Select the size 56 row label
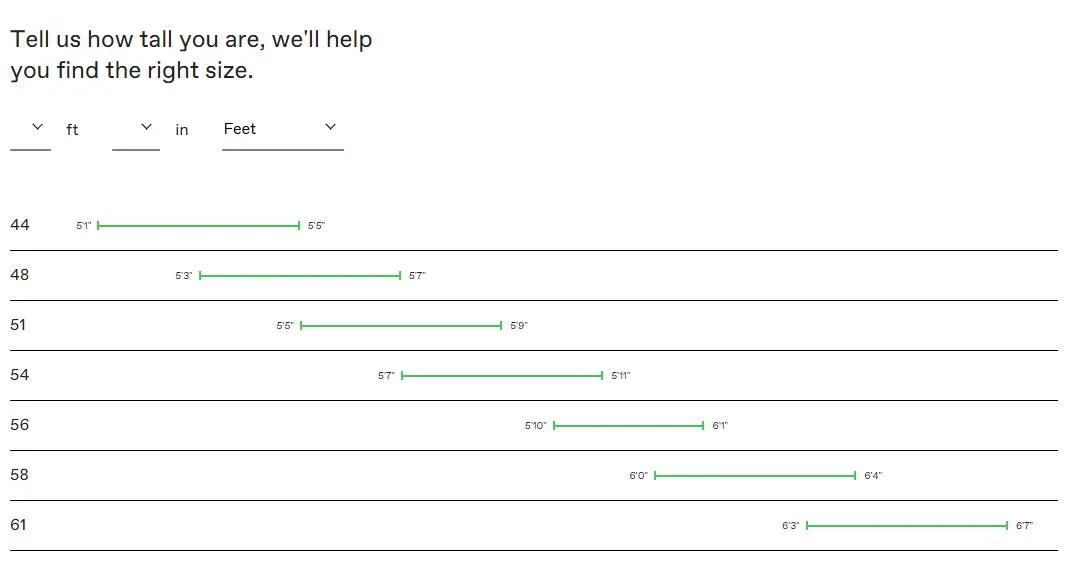Image resolution: width=1081 pixels, height=586 pixels. tap(20, 425)
